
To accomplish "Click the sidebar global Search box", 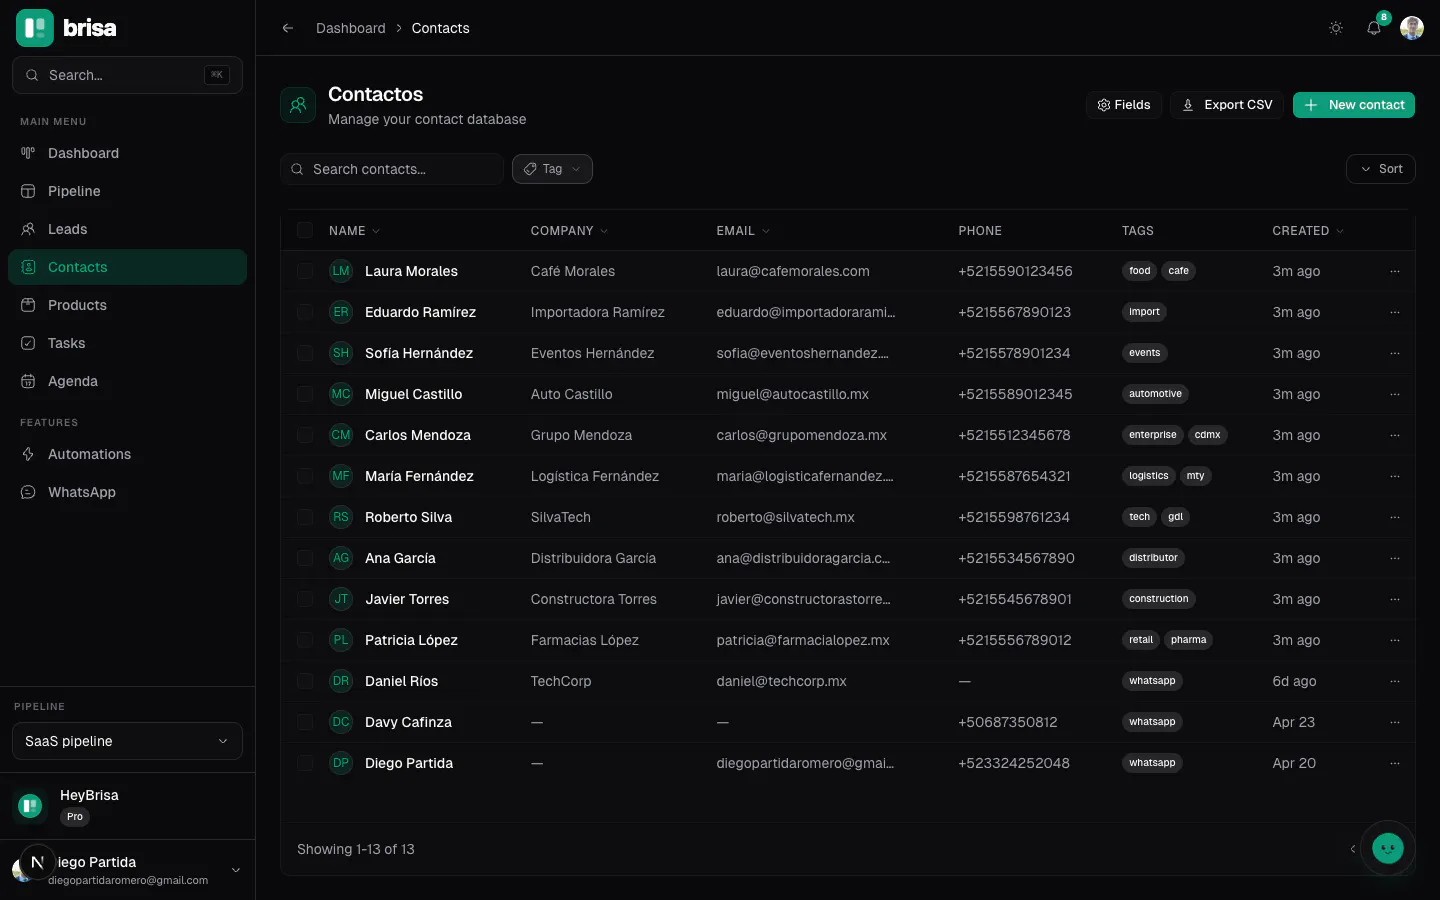I will click(127, 75).
